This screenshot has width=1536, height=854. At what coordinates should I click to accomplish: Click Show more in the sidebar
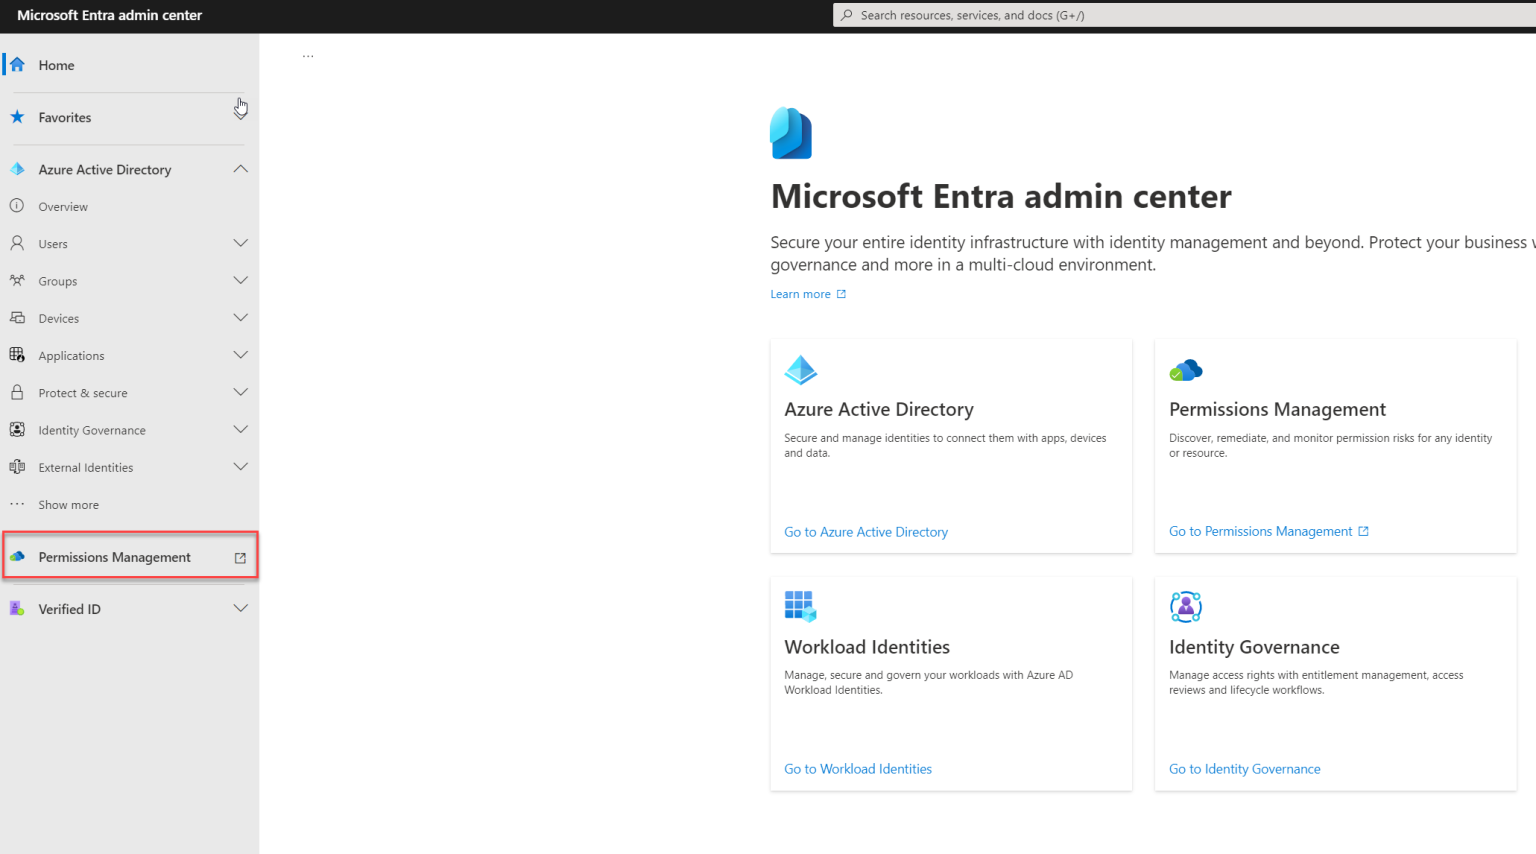click(x=68, y=504)
